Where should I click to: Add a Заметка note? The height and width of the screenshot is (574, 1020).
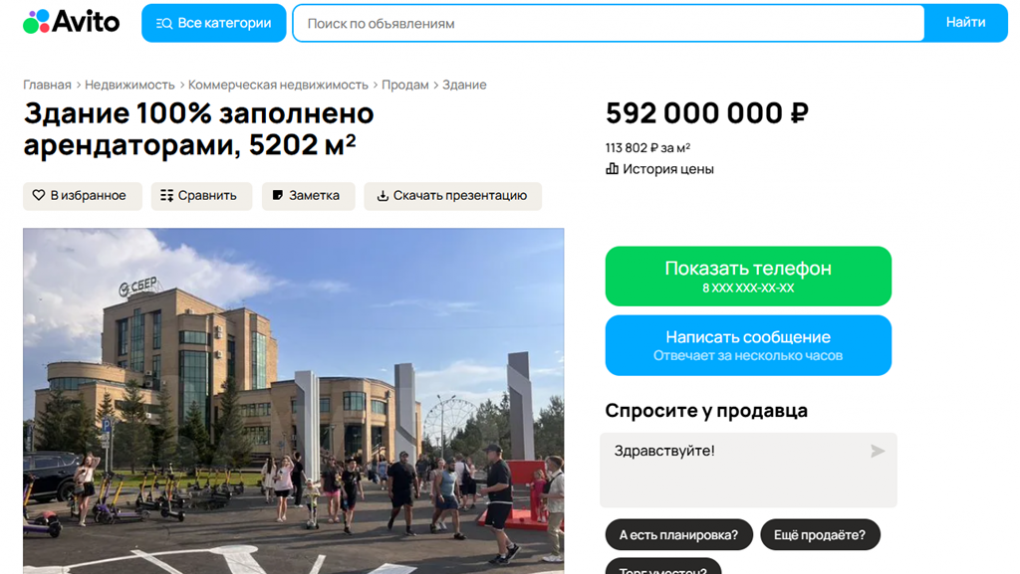[308, 196]
